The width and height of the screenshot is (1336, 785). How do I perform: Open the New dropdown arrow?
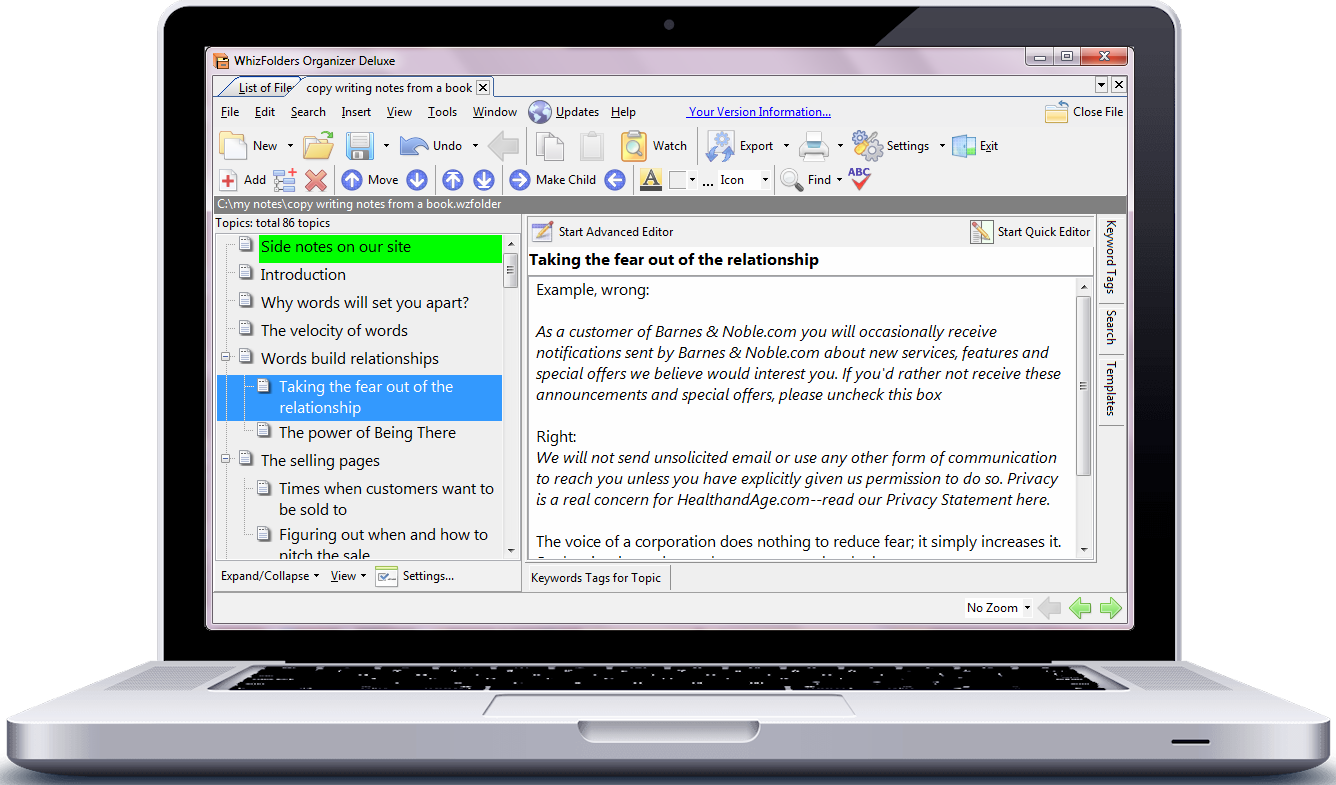290,146
